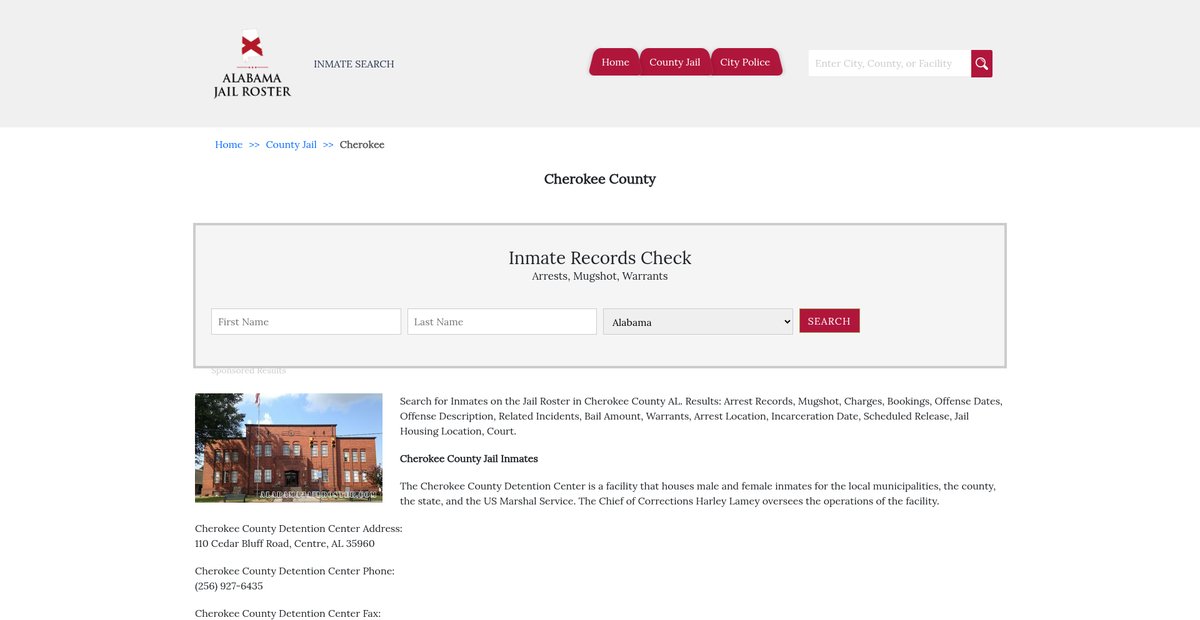Open the Home navigation tab
This screenshot has width=1200, height=620.
click(615, 62)
